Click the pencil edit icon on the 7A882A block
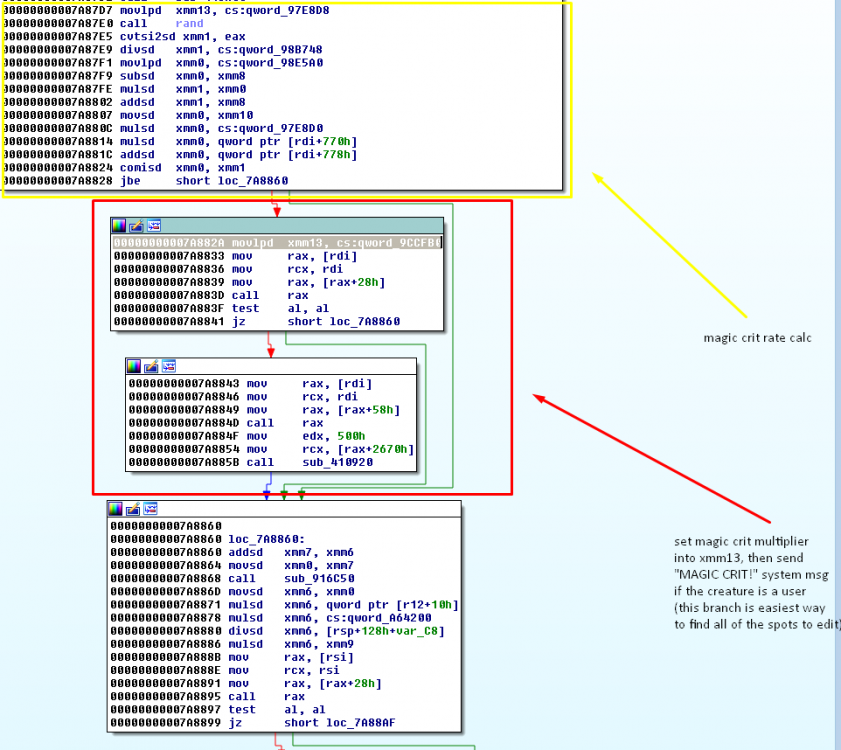841x750 pixels. coord(136,226)
